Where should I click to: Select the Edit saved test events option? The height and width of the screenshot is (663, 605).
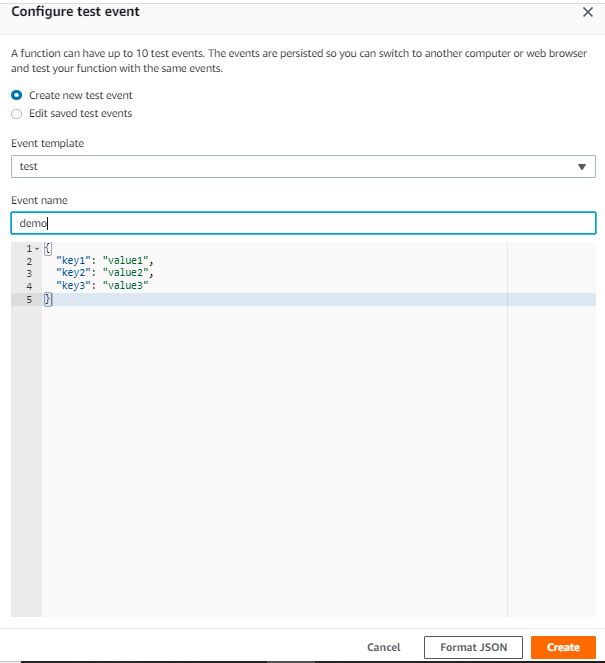click(16, 113)
